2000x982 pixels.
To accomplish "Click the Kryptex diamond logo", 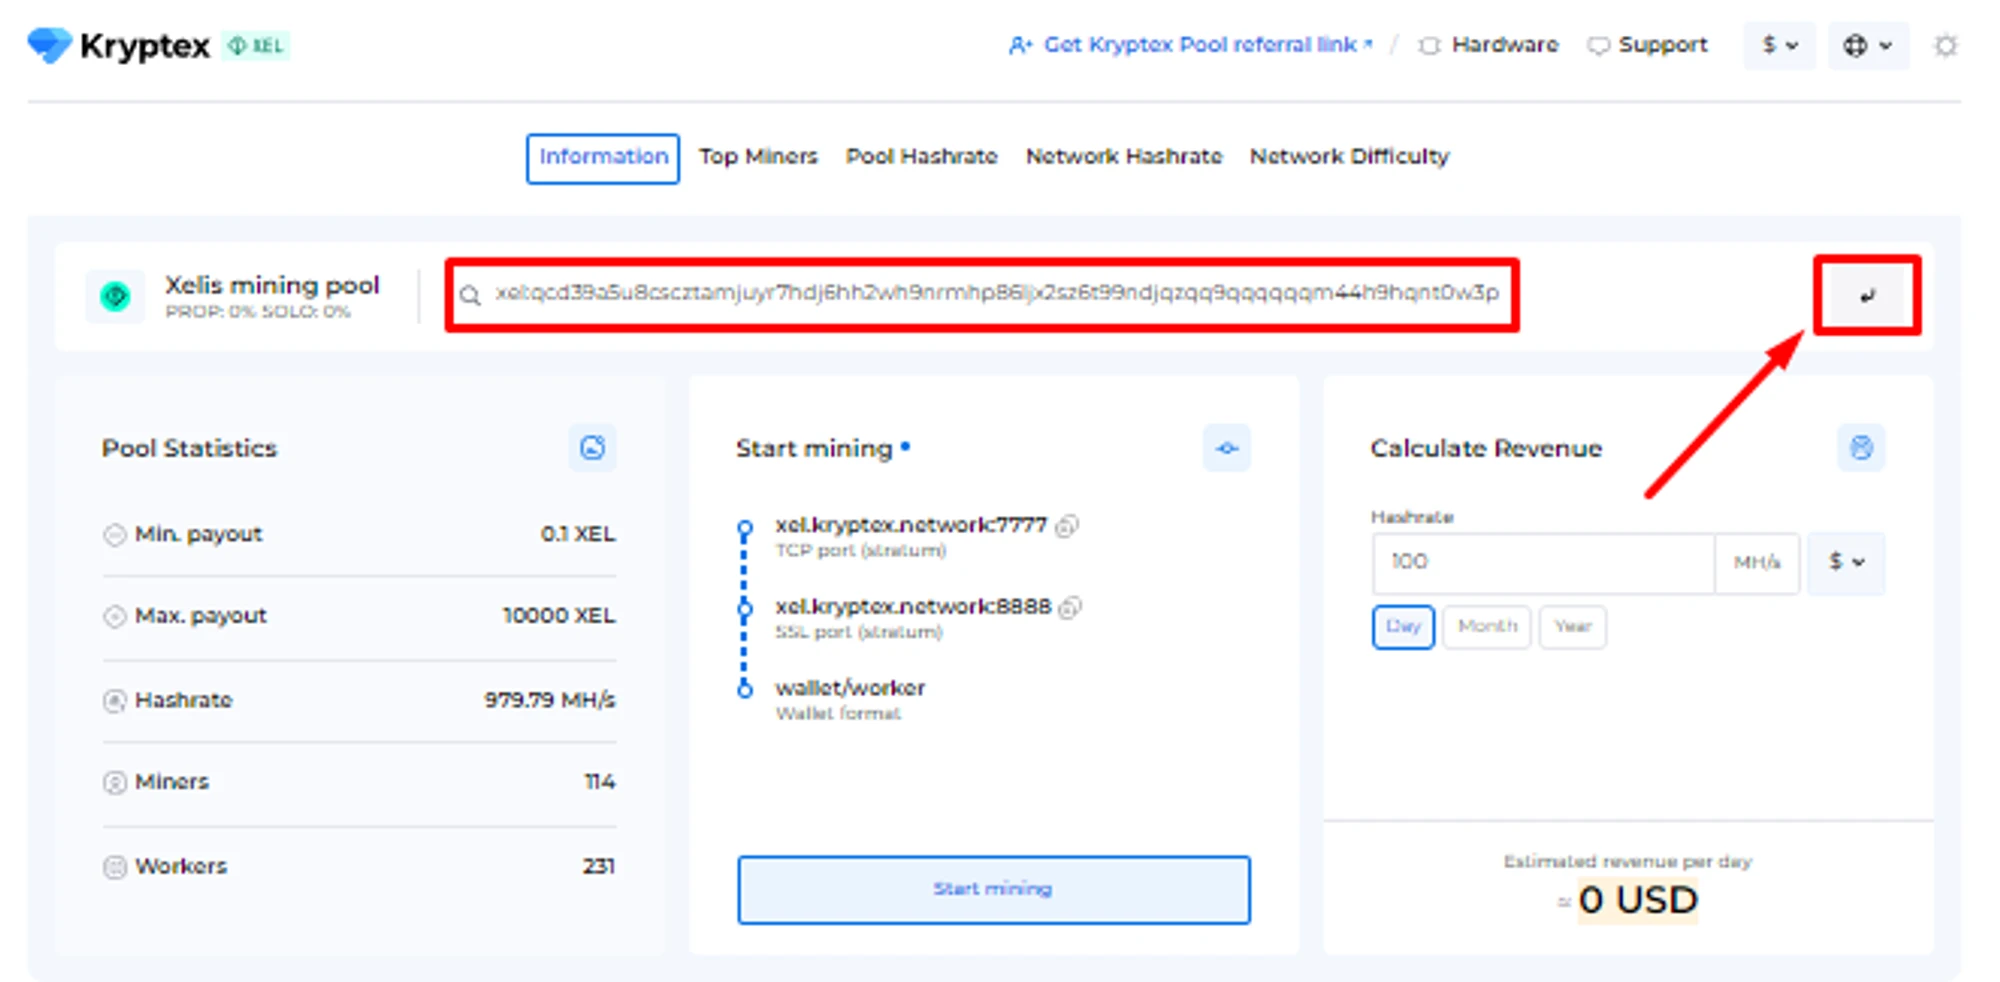I will point(49,45).
